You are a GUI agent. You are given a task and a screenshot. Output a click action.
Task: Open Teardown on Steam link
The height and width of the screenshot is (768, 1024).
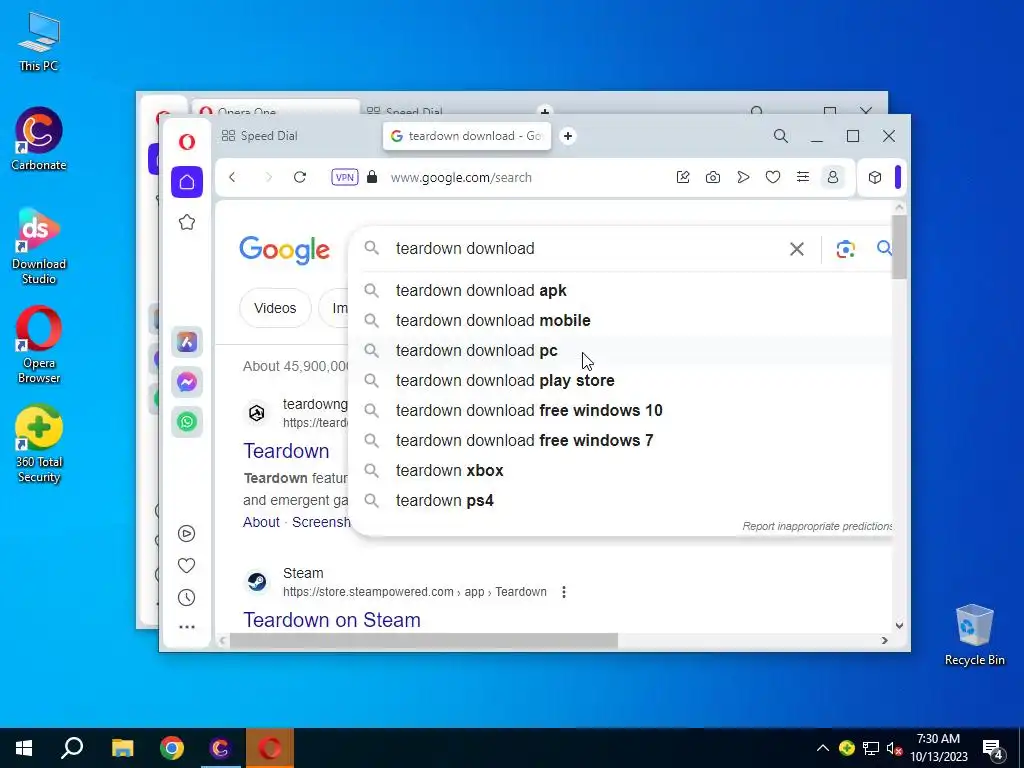click(x=332, y=620)
